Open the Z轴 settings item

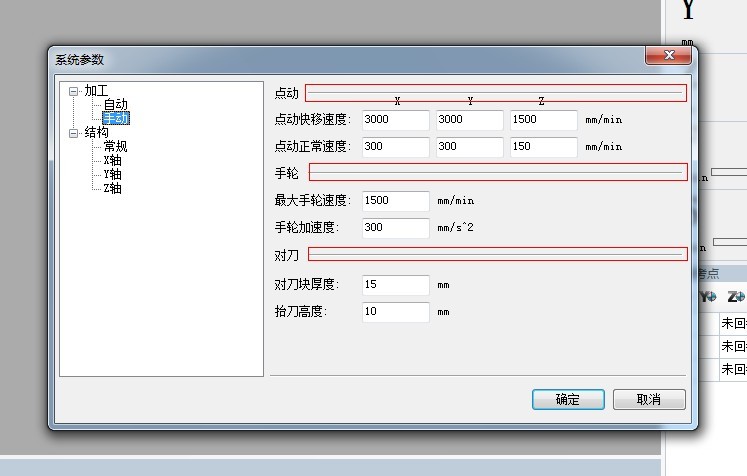pyautogui.click(x=113, y=188)
